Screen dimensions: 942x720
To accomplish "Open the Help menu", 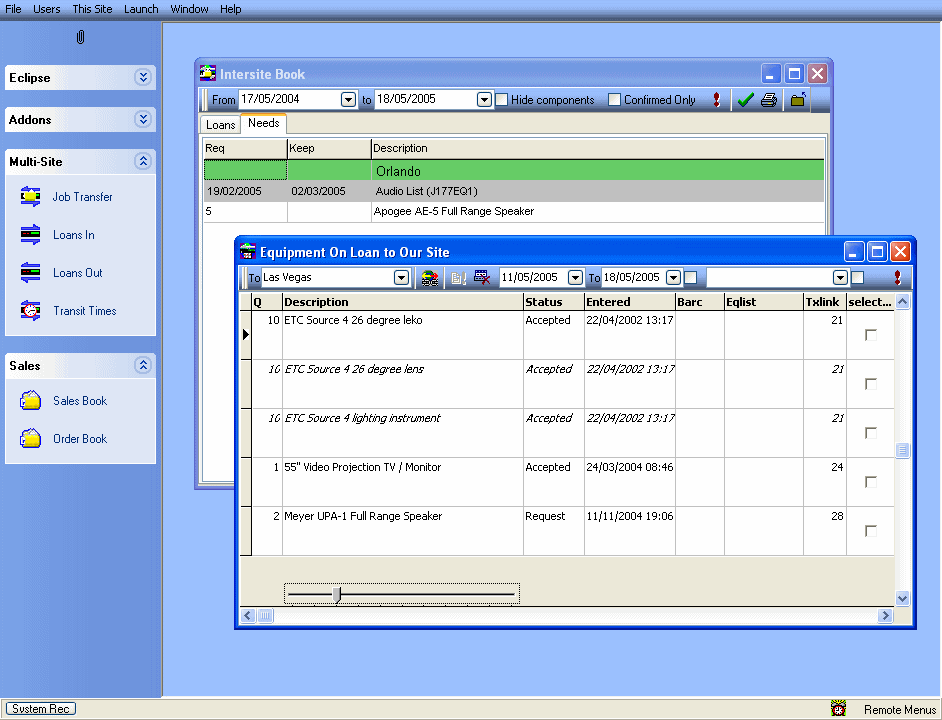I will click(230, 9).
